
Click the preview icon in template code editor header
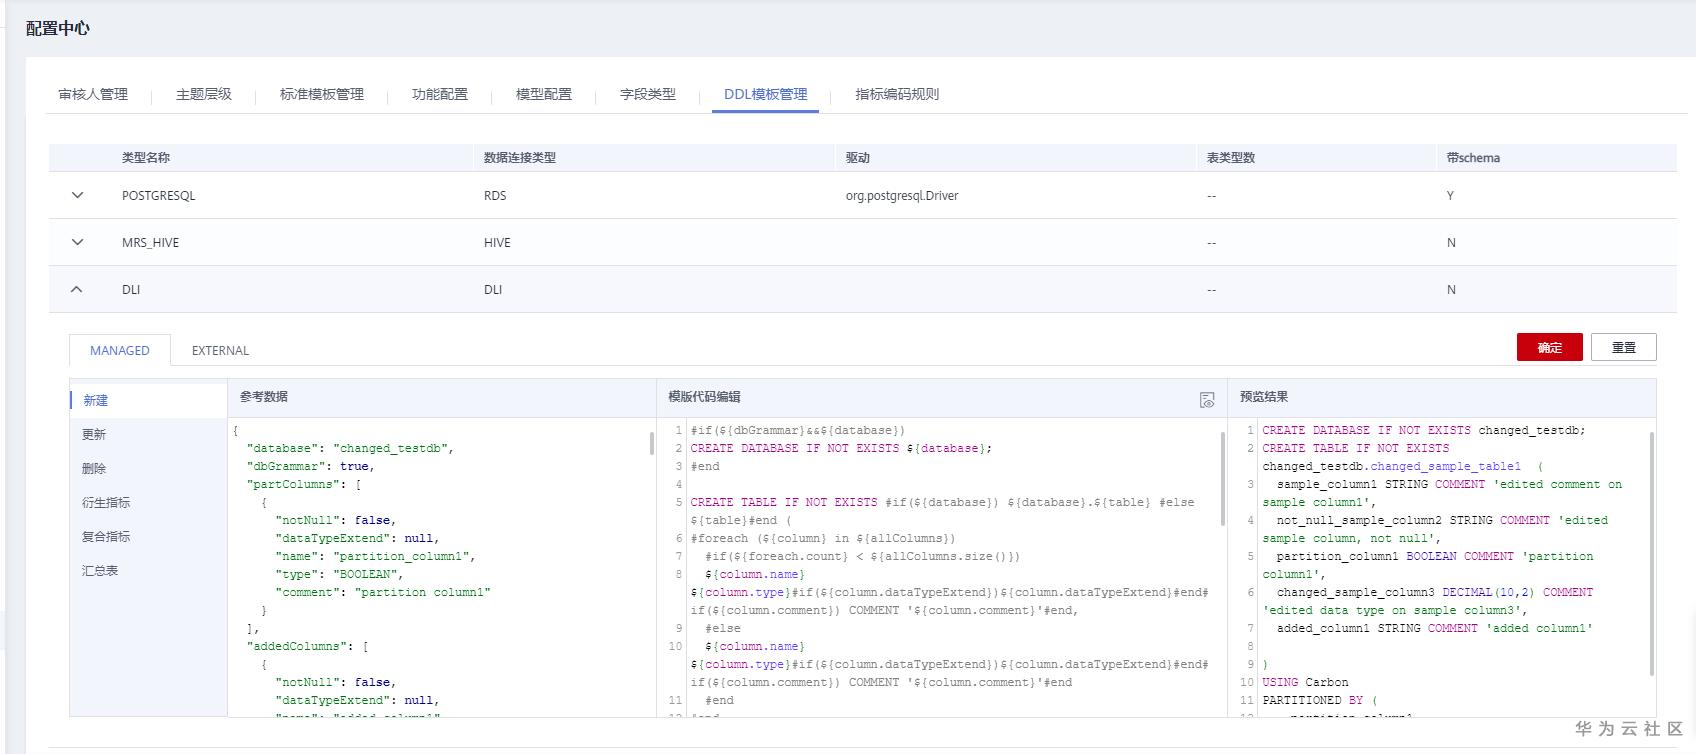[1207, 400]
